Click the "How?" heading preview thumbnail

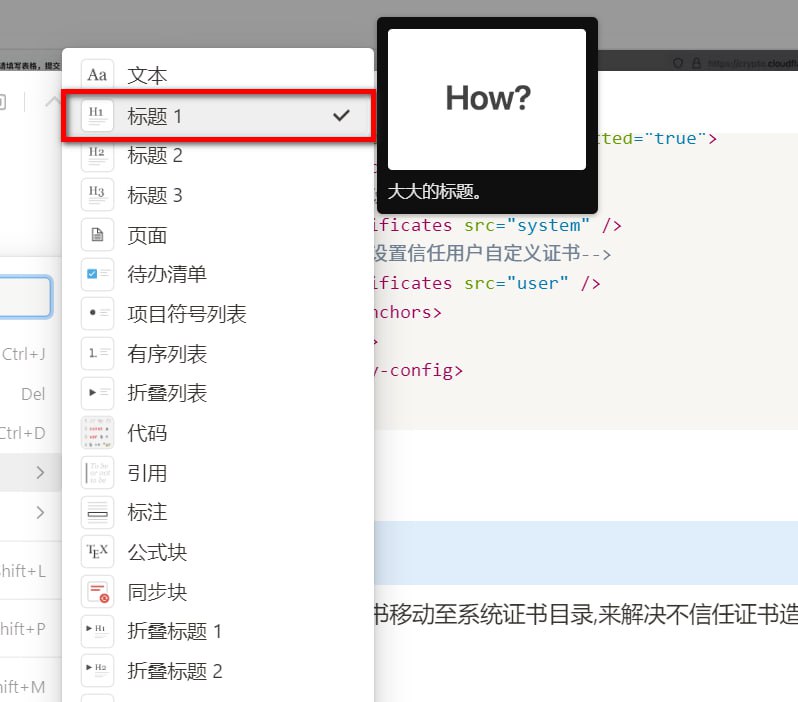tap(487, 99)
